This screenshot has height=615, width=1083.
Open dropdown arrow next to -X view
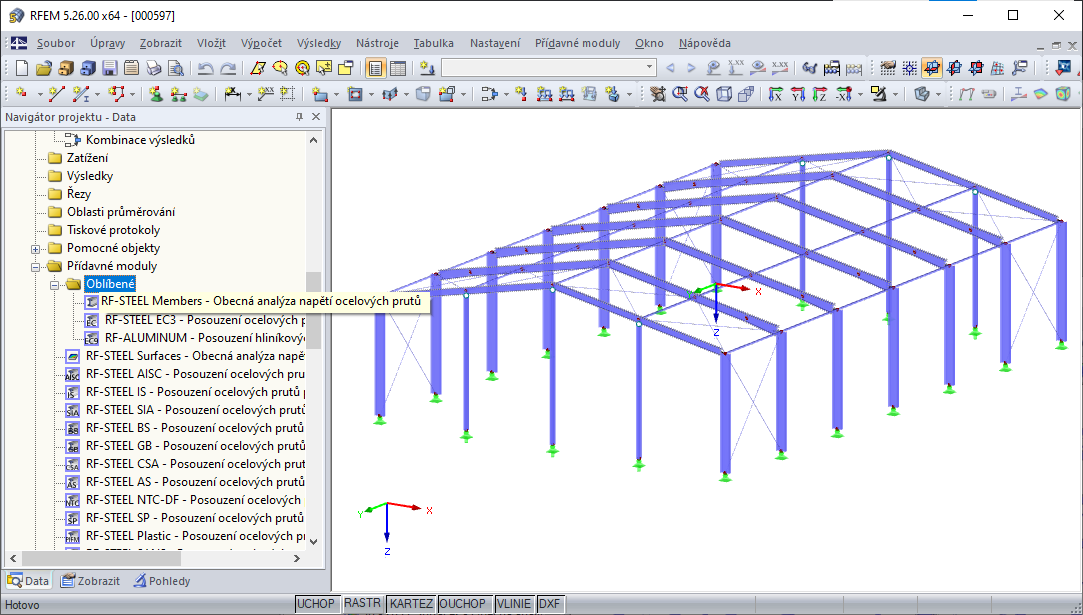[860, 94]
